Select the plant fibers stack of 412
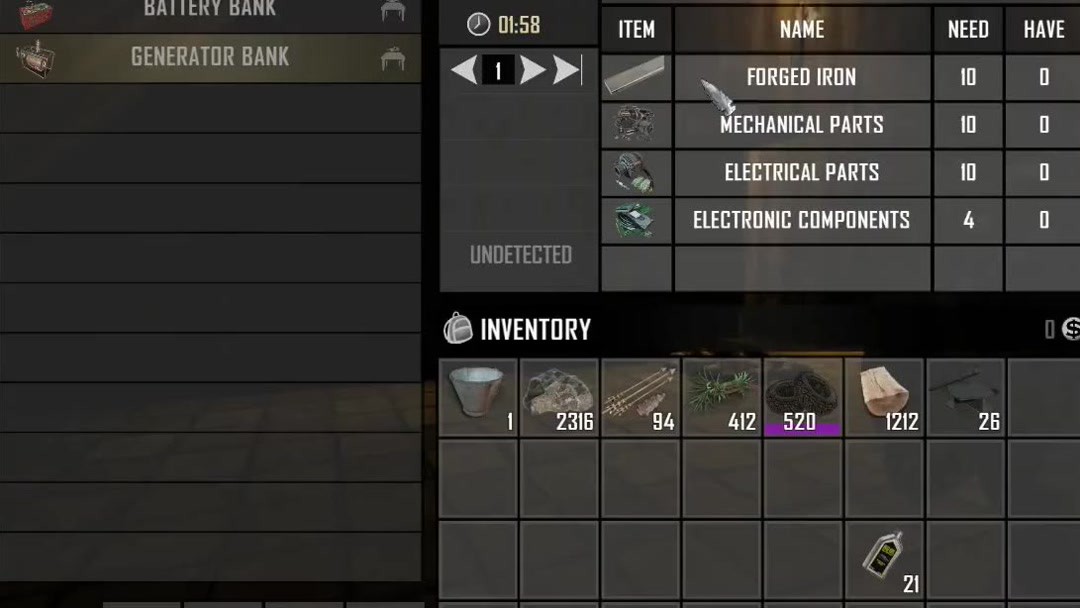Image resolution: width=1080 pixels, height=608 pixels. 722,397
